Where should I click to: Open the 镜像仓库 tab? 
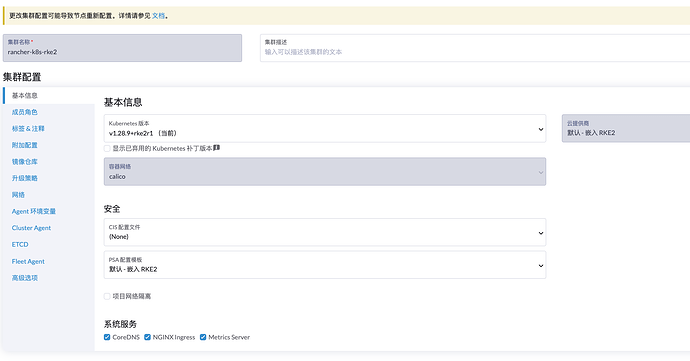pyautogui.click(x=25, y=162)
